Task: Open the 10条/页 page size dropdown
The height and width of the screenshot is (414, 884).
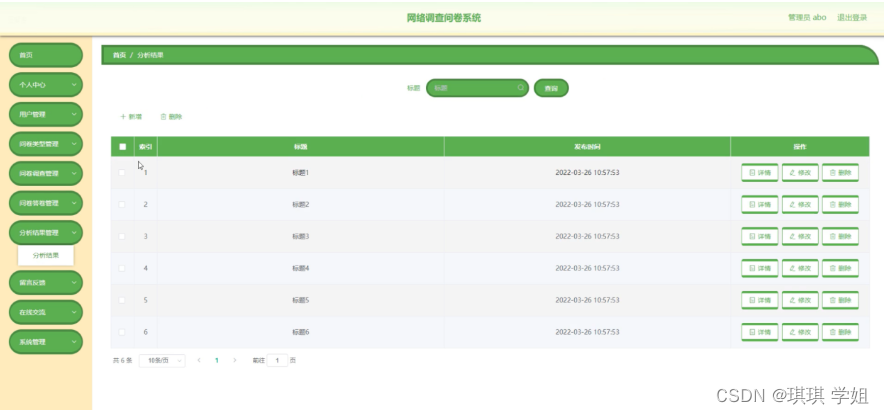Action: coord(162,360)
